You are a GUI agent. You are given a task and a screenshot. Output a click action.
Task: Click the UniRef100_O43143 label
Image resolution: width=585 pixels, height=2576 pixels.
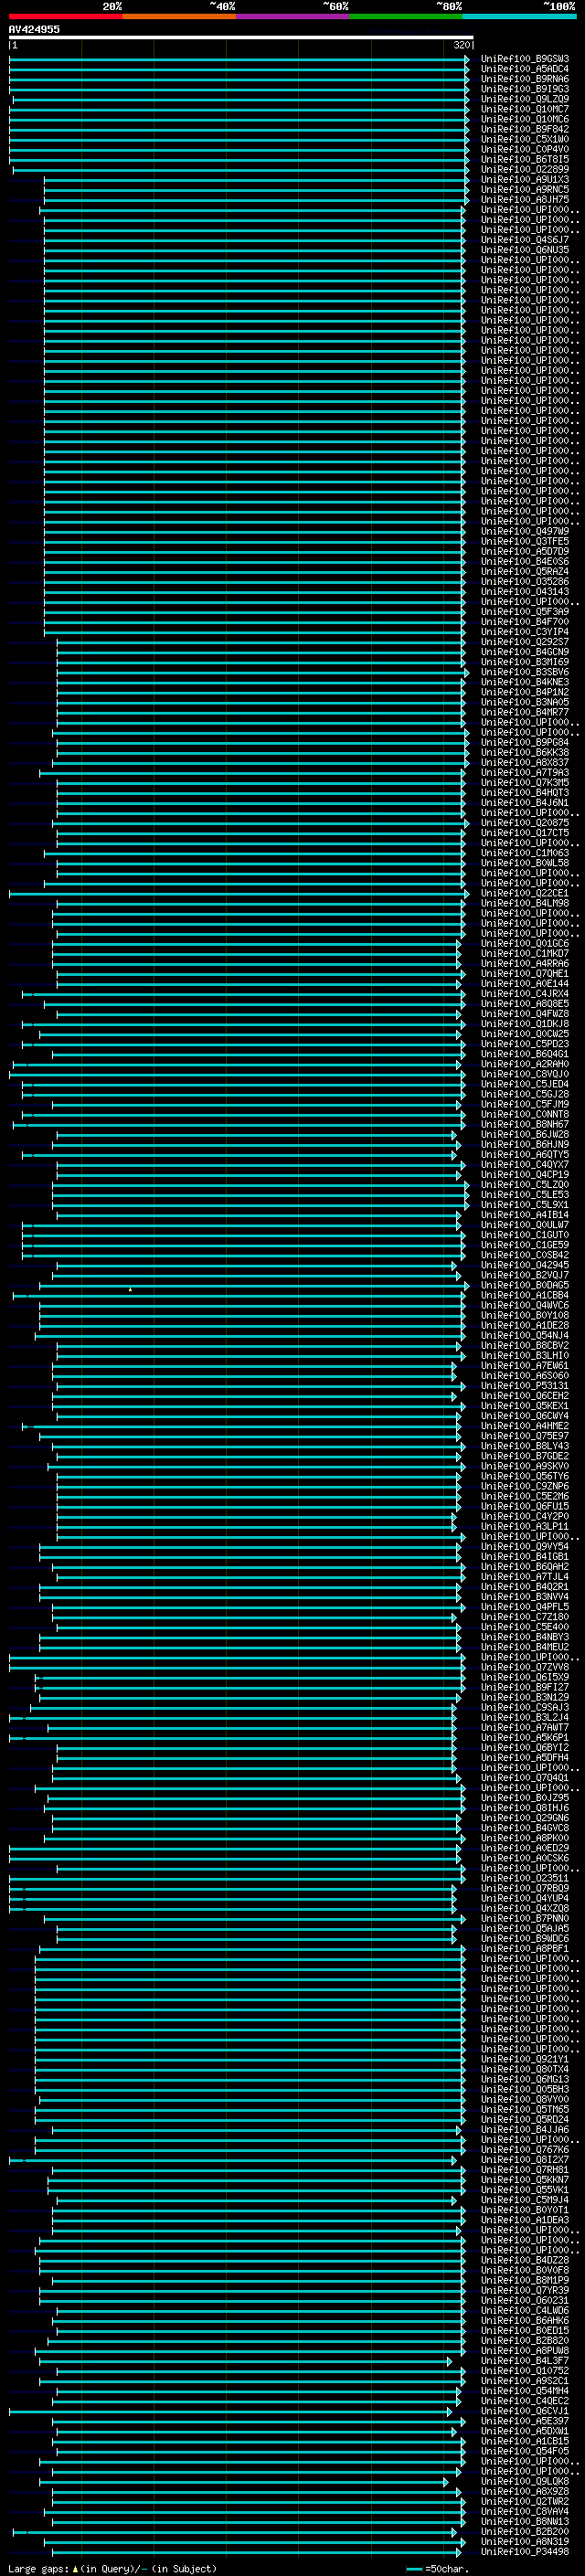coord(525,591)
